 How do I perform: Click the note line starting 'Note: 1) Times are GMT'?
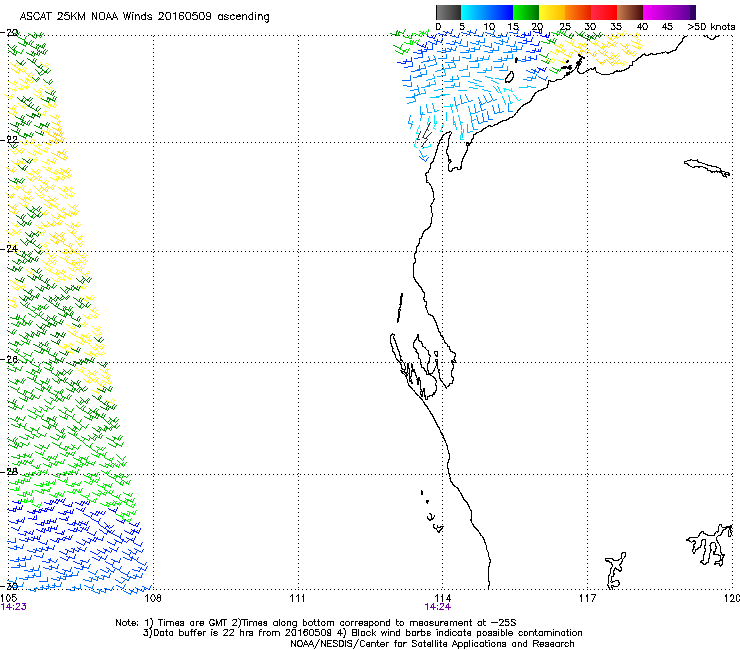(x=316, y=623)
